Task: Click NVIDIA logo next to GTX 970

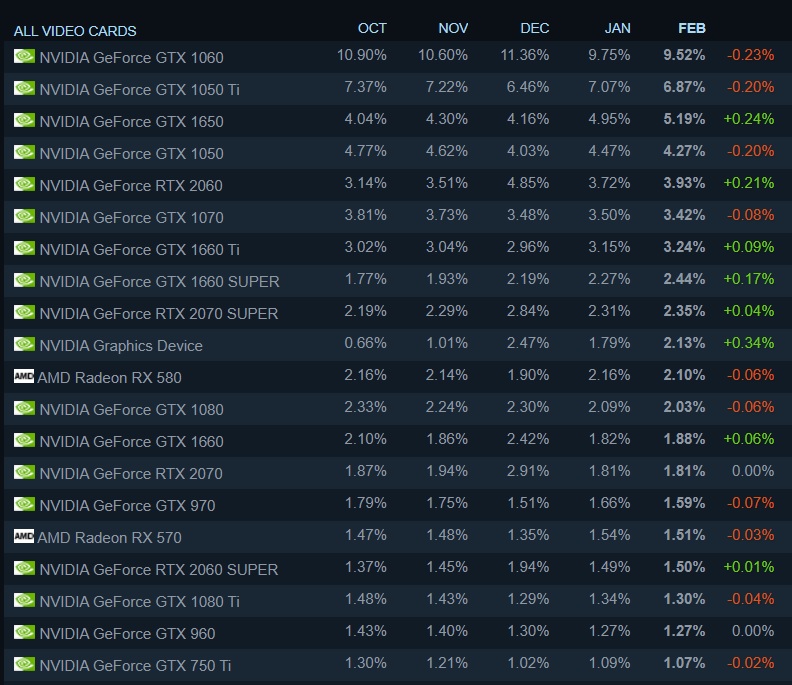Action: [x=24, y=504]
